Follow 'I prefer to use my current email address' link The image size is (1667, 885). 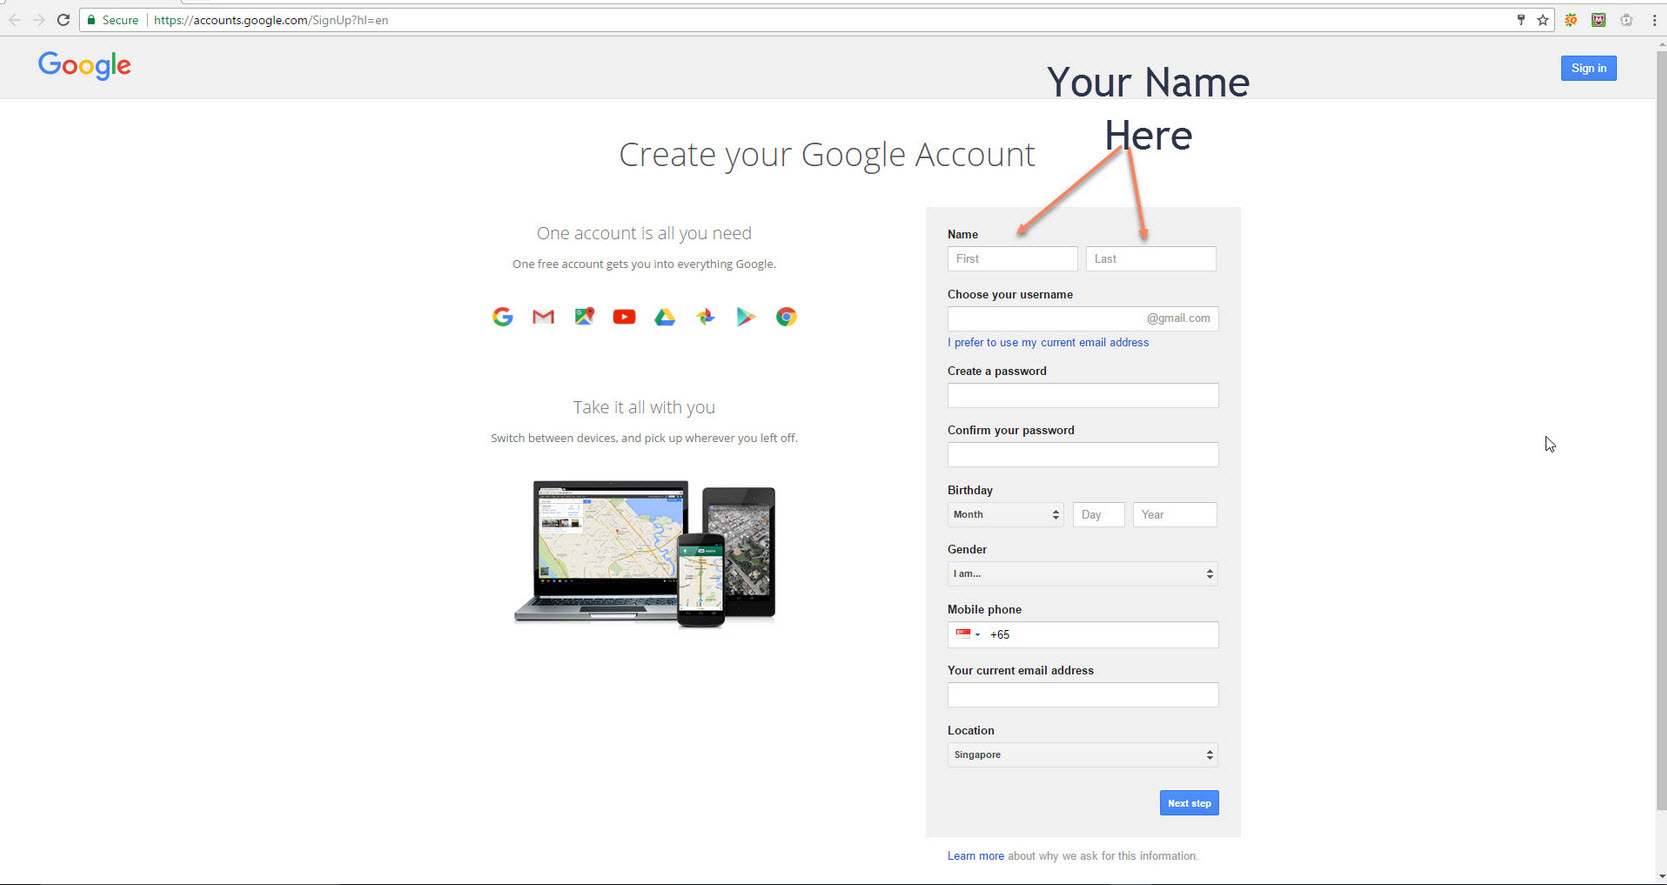click(x=1048, y=342)
